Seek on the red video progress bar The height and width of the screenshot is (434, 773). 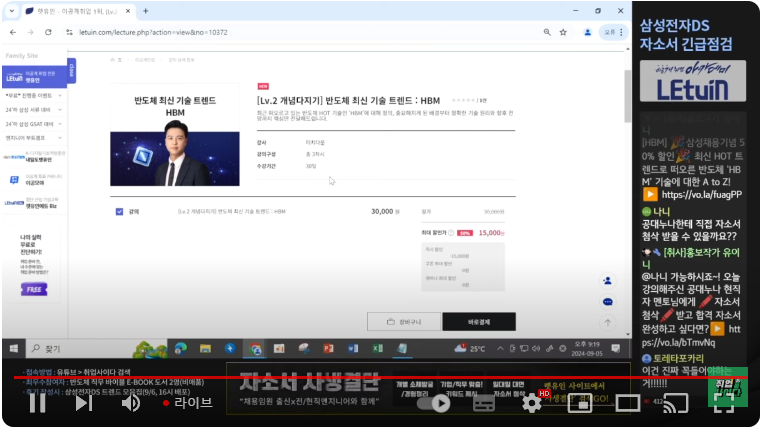coord(300,379)
